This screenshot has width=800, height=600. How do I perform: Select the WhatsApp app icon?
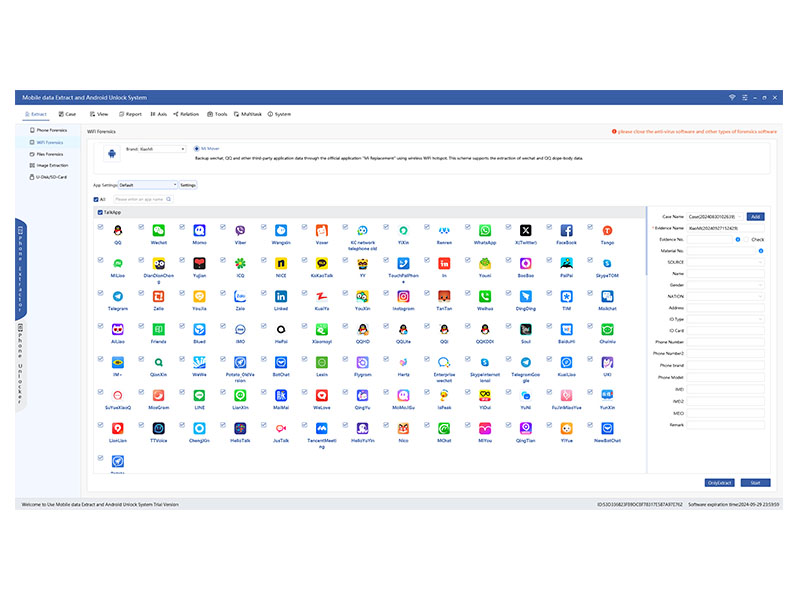485,231
